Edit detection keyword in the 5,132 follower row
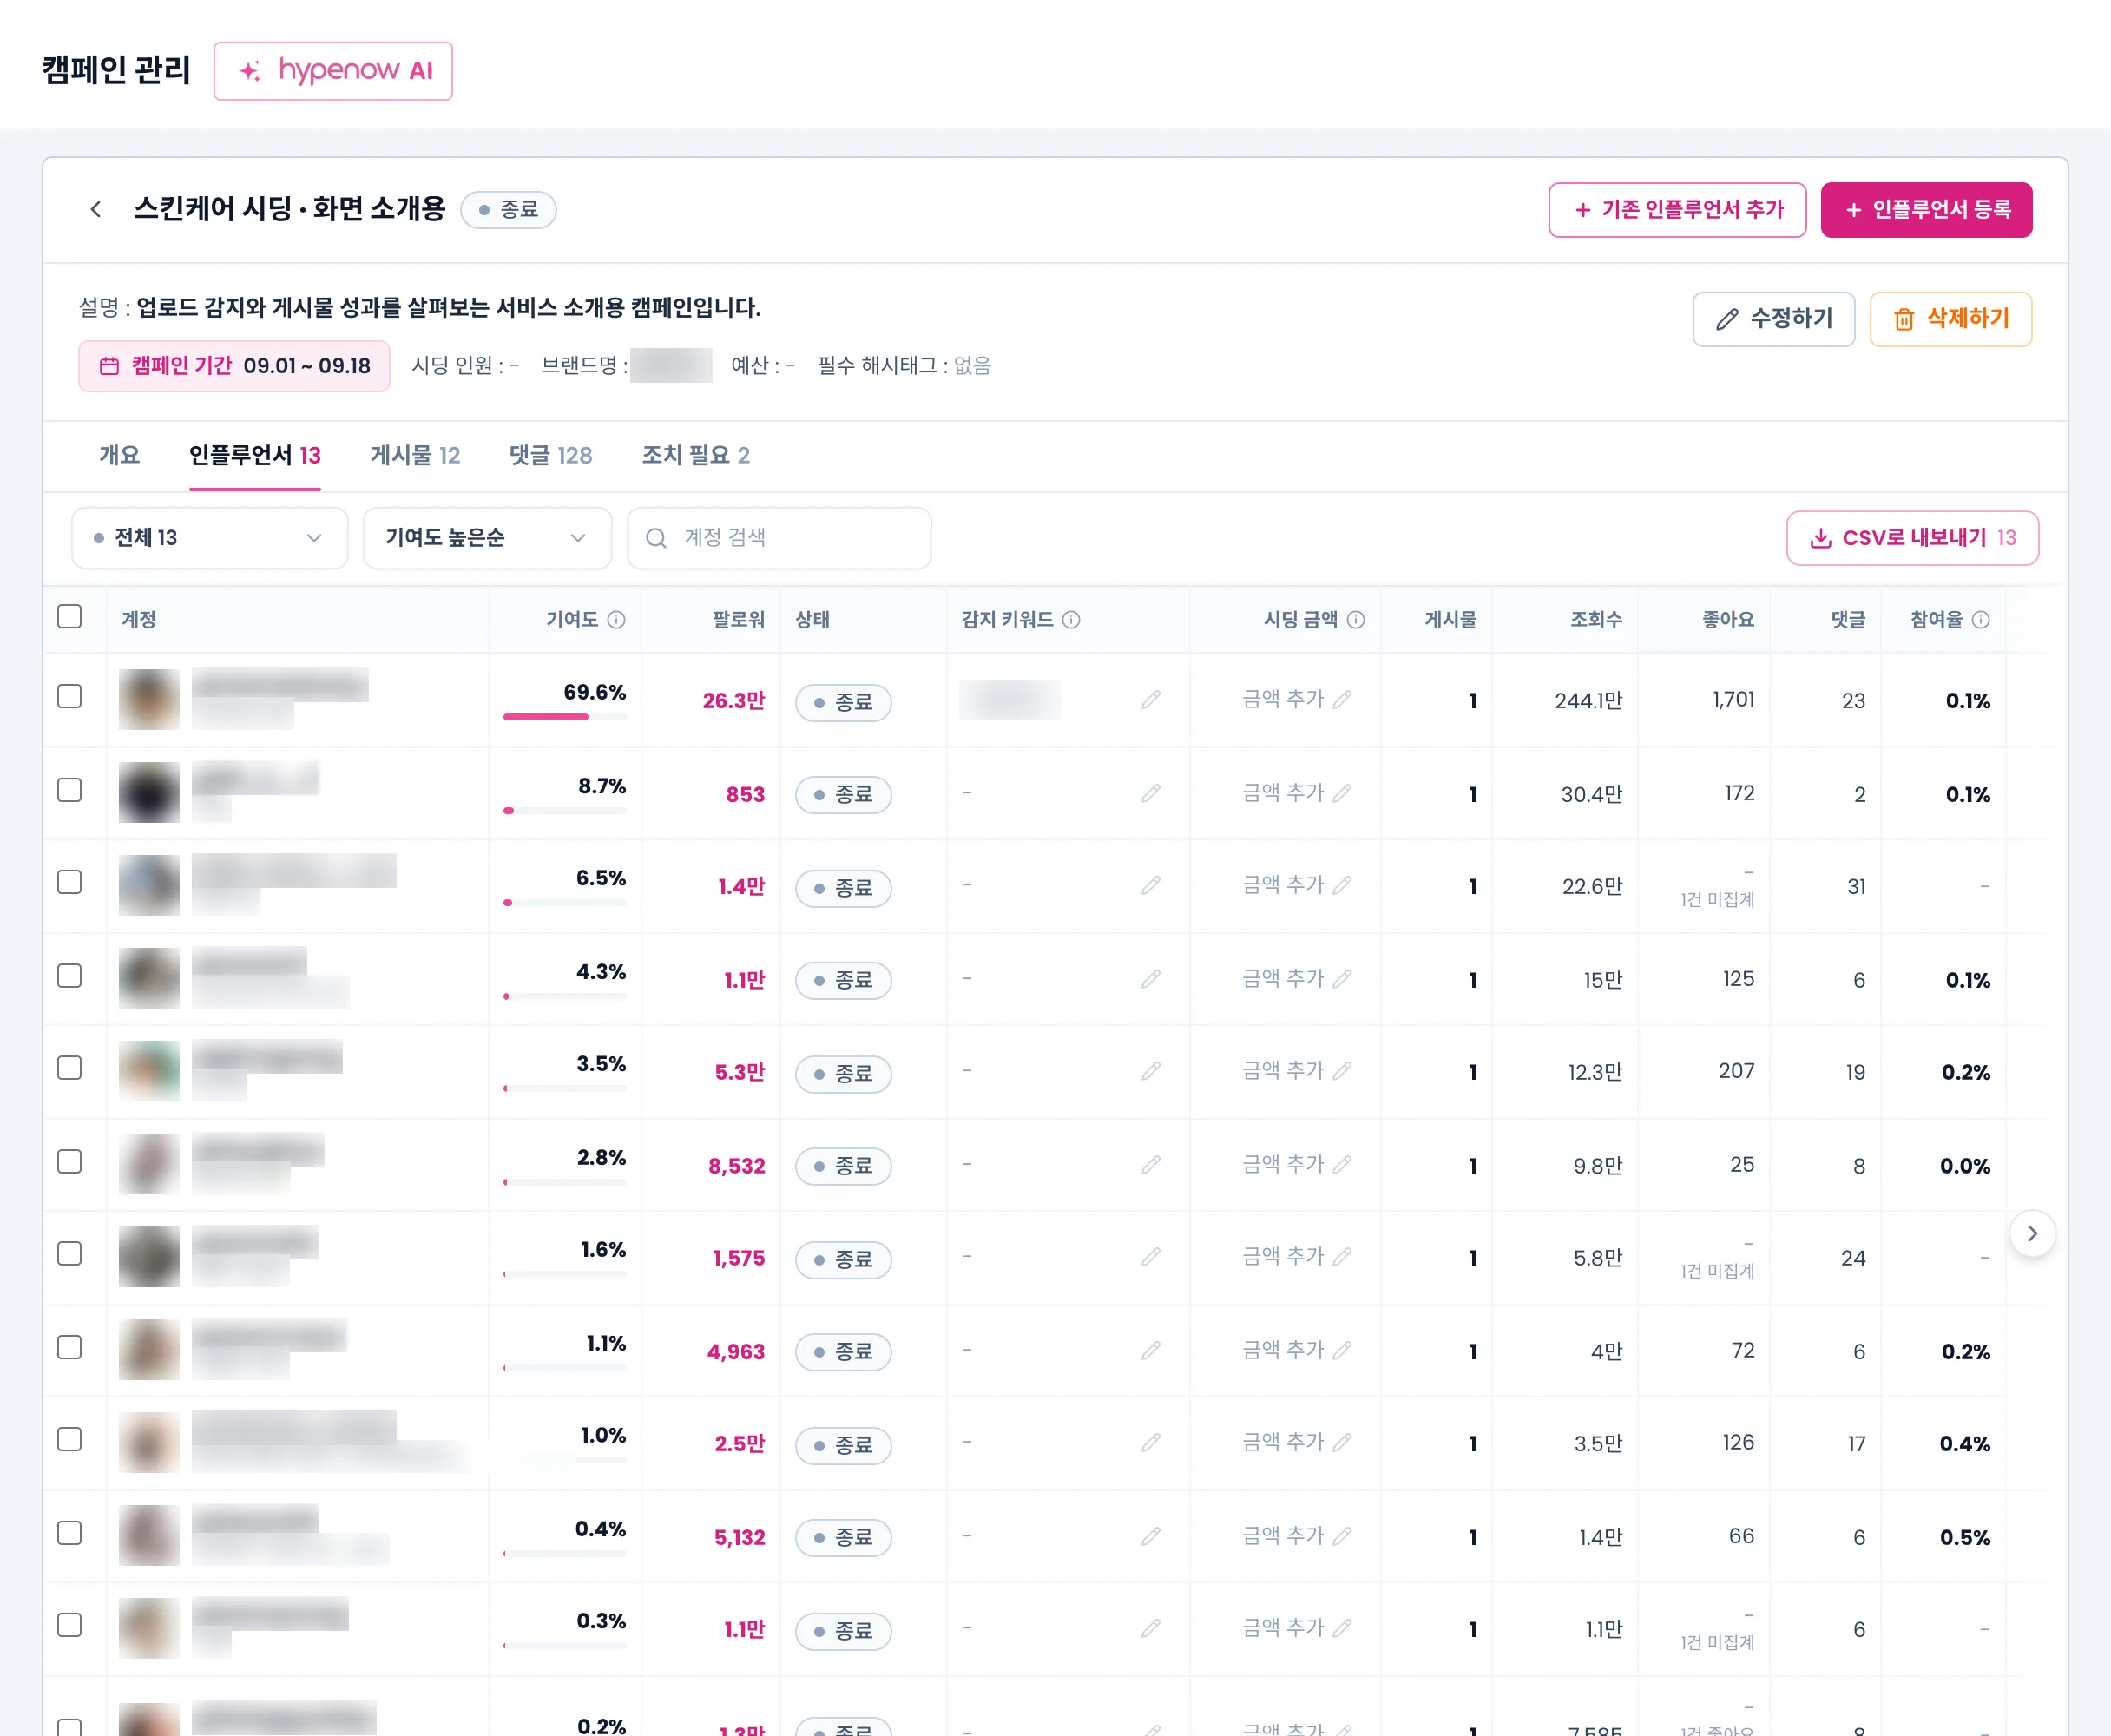This screenshot has width=2111, height=1736. pos(1151,1536)
